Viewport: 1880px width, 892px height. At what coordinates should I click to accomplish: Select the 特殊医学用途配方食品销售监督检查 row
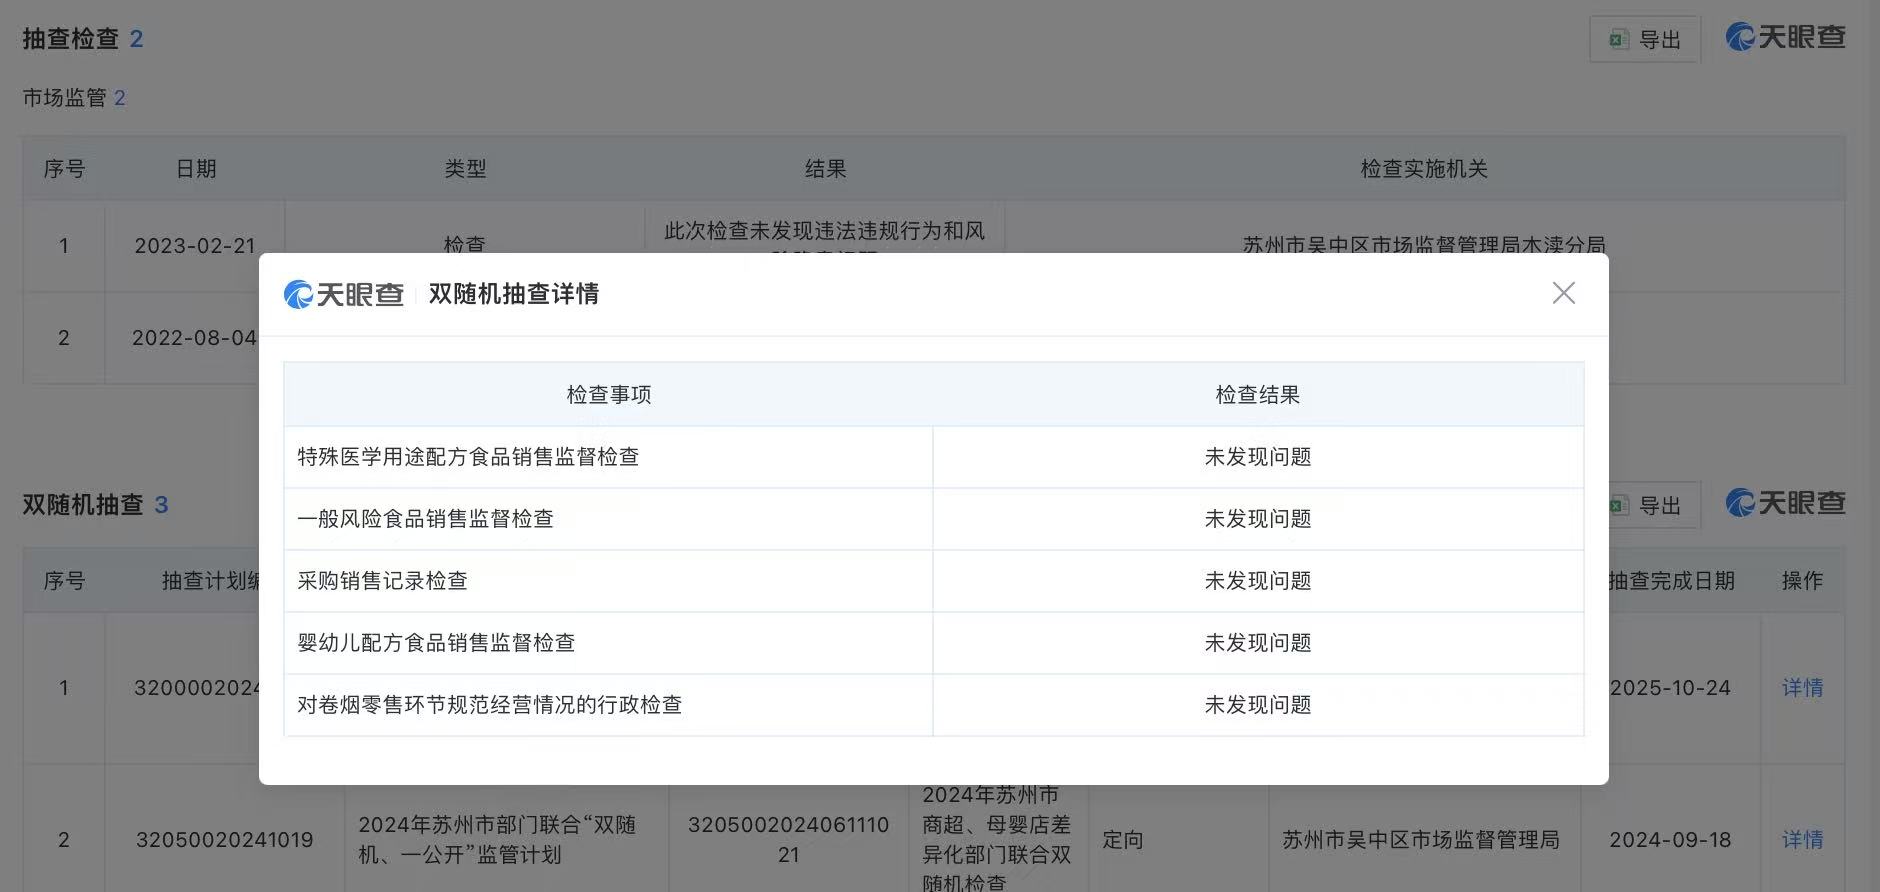pyautogui.click(x=934, y=457)
